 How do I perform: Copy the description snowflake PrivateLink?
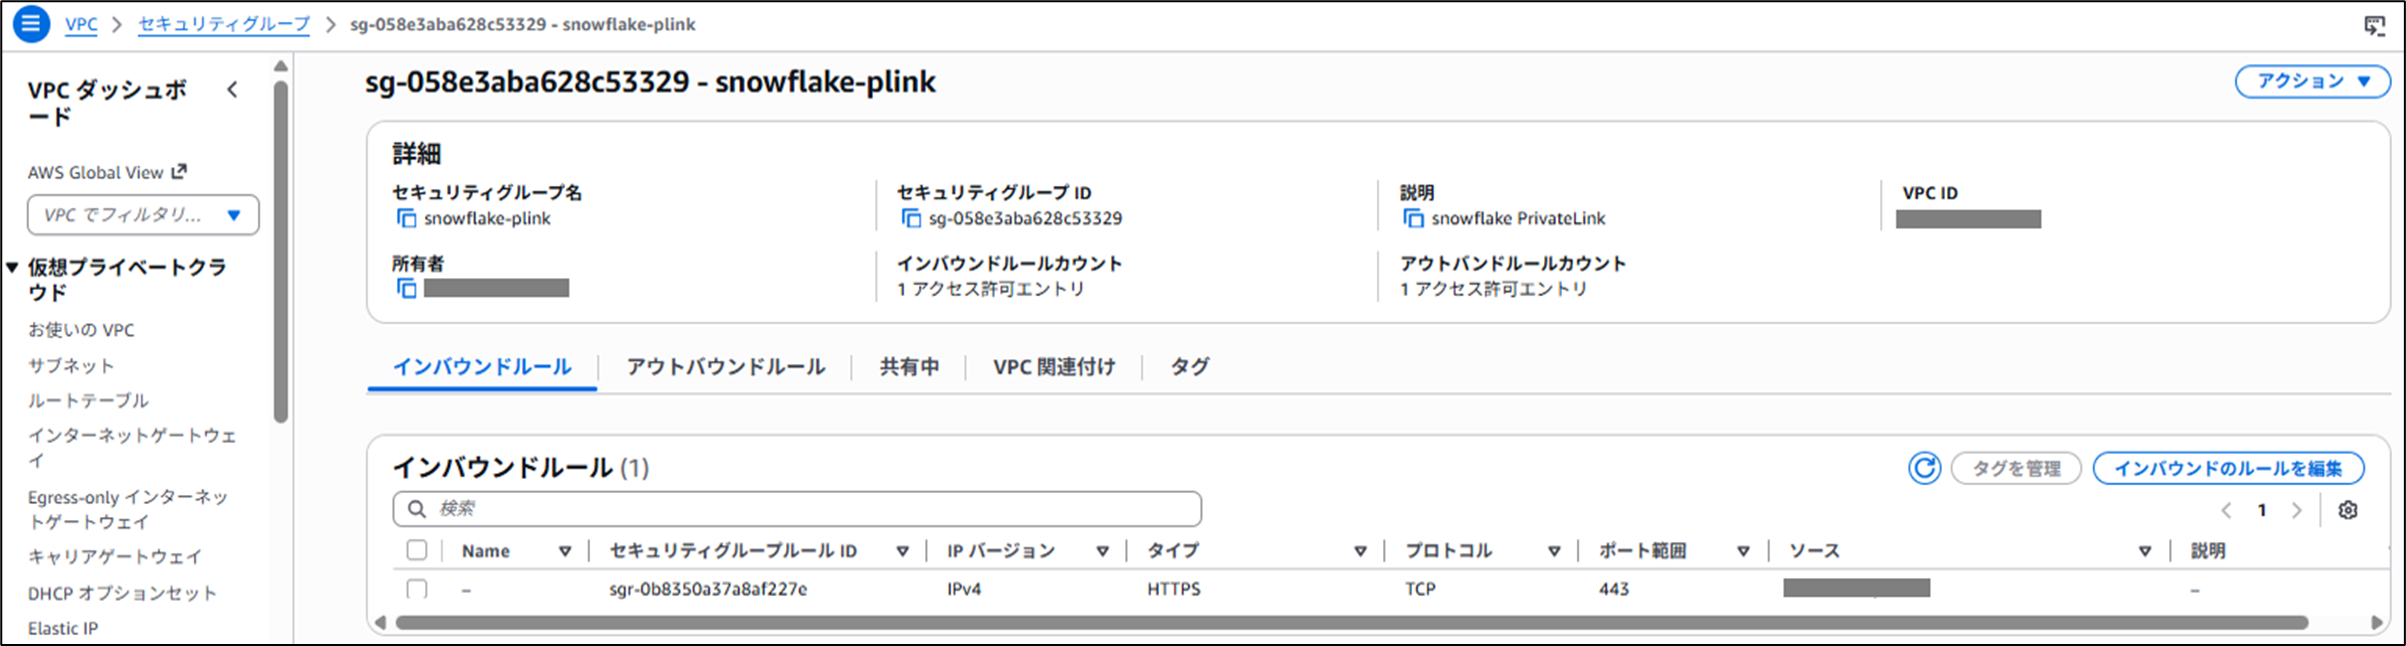pos(1413,218)
